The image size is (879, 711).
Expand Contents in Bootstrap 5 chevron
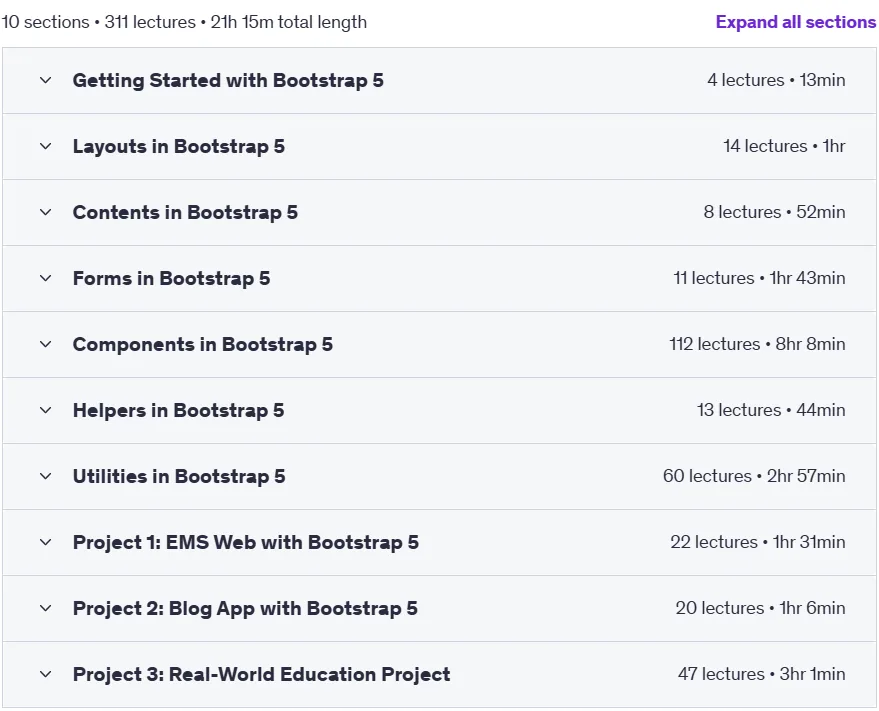coord(46,213)
